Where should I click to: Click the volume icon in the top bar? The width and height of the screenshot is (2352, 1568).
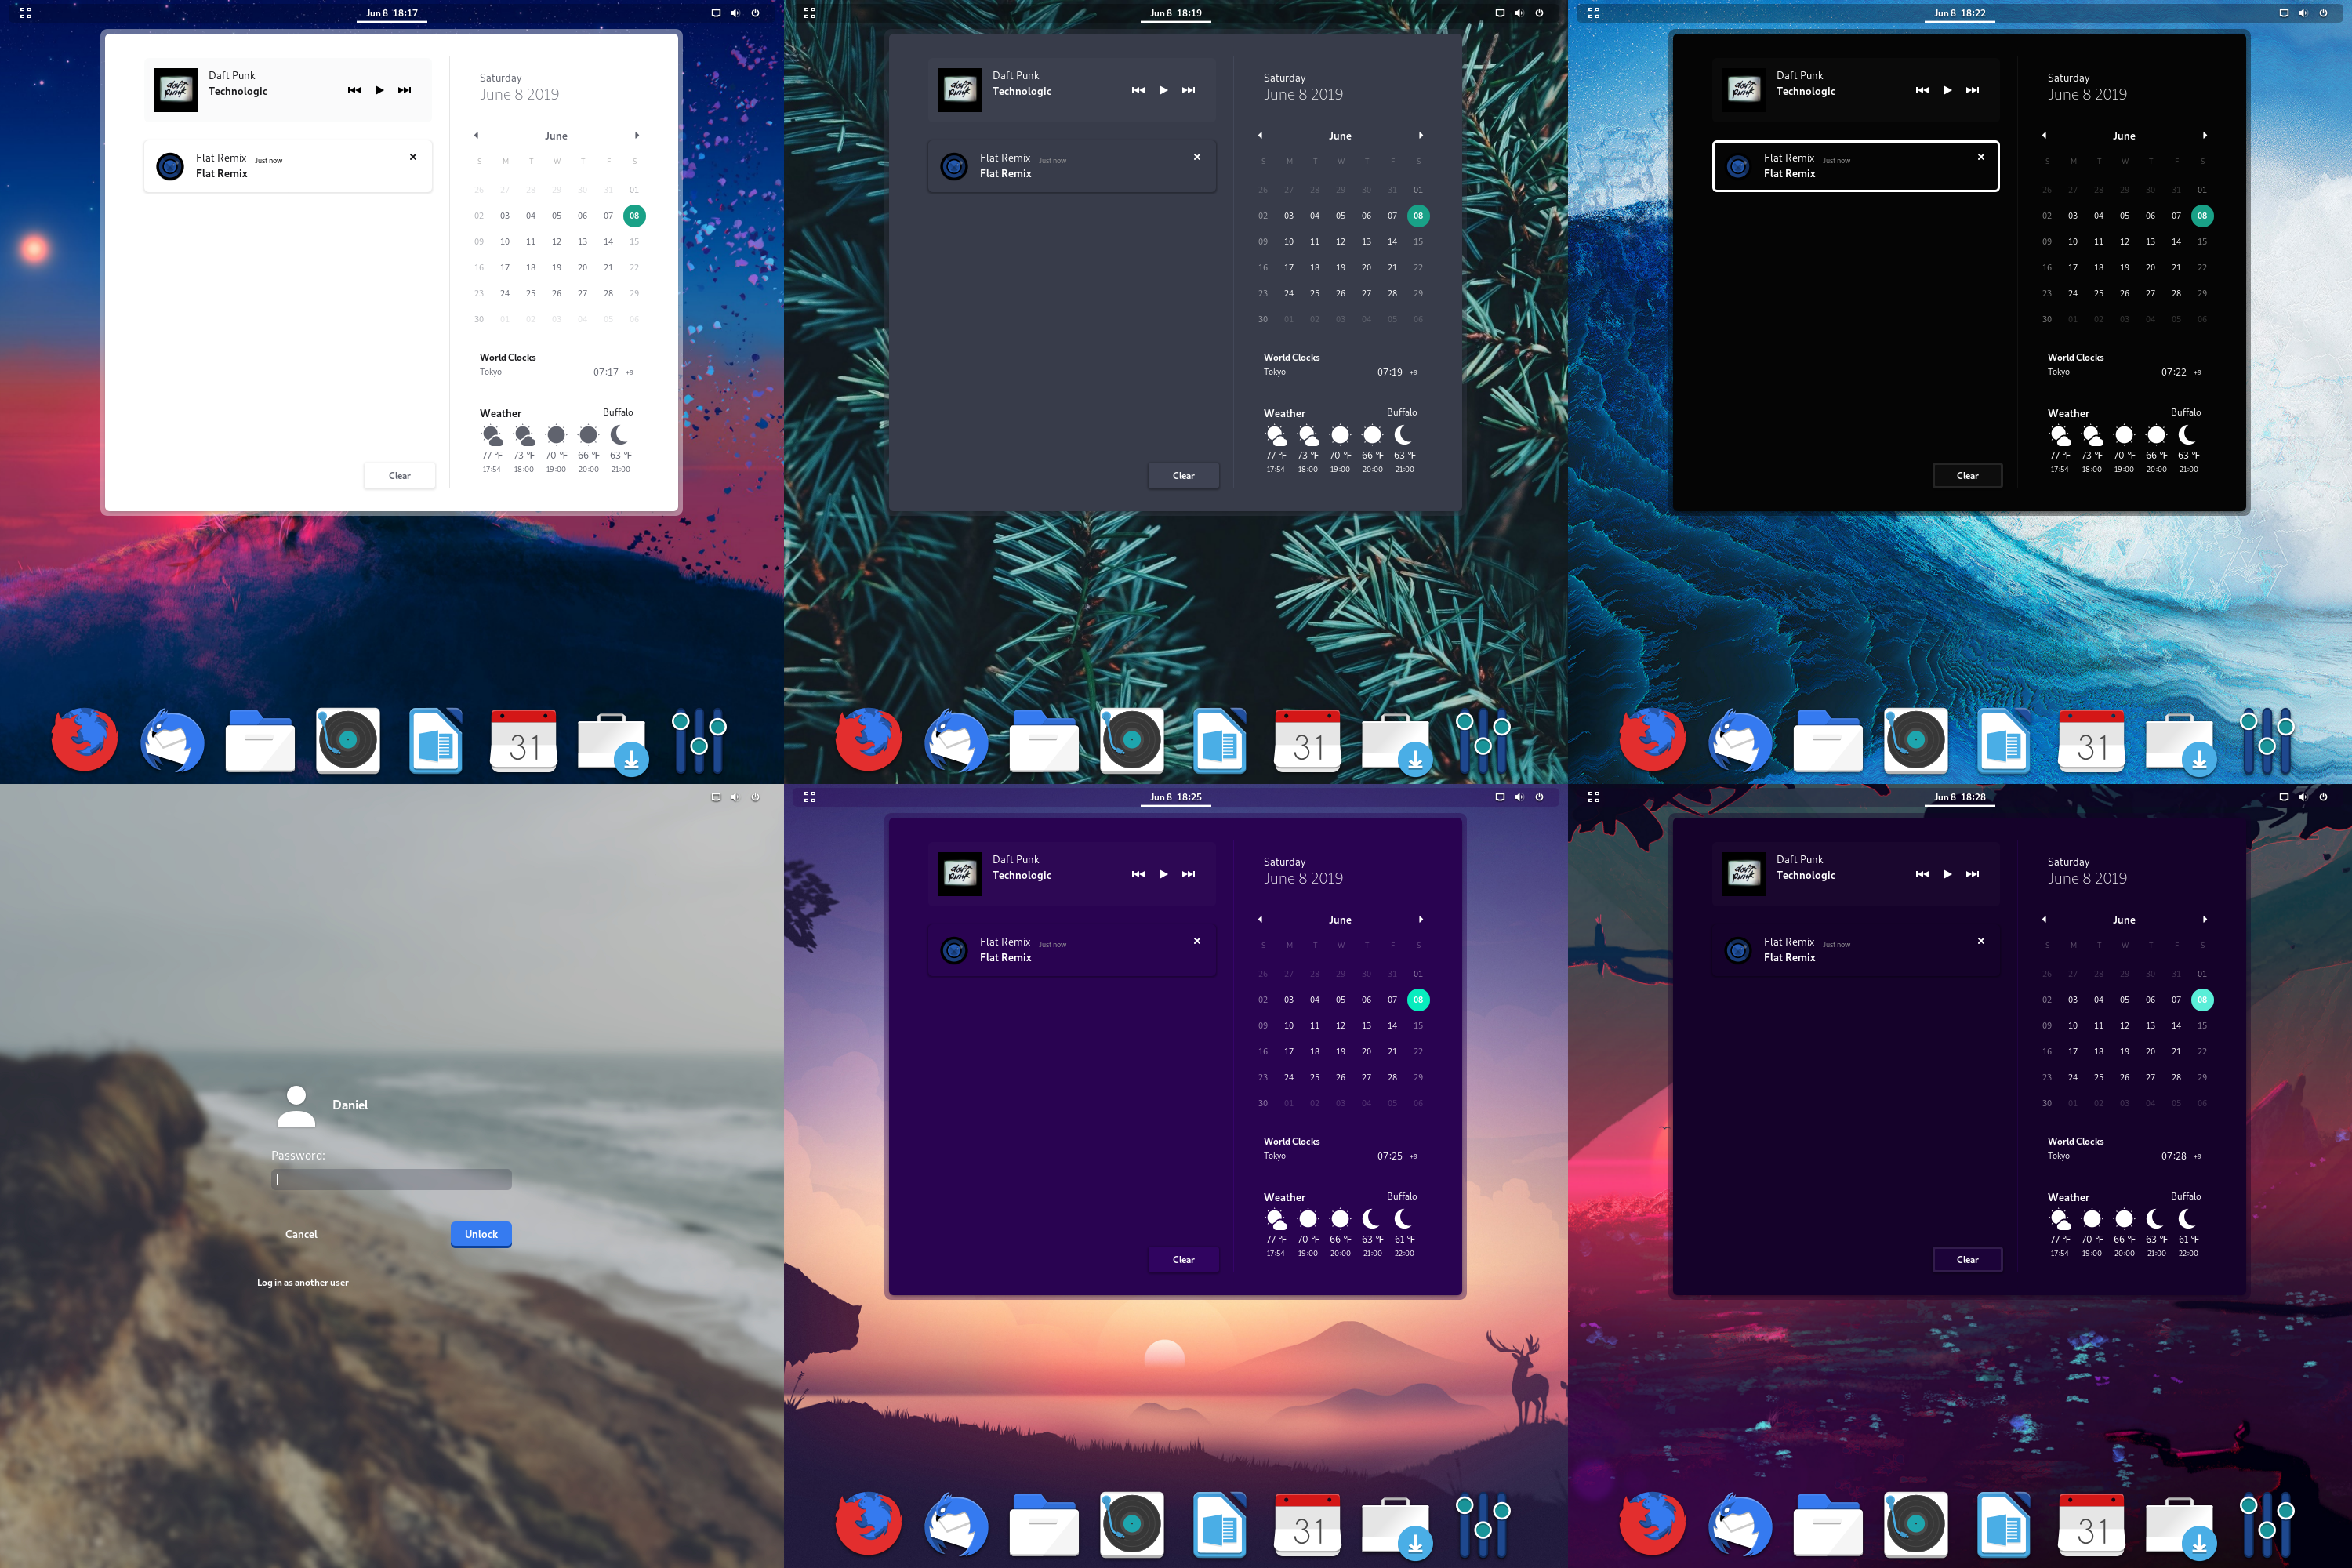coord(735,13)
